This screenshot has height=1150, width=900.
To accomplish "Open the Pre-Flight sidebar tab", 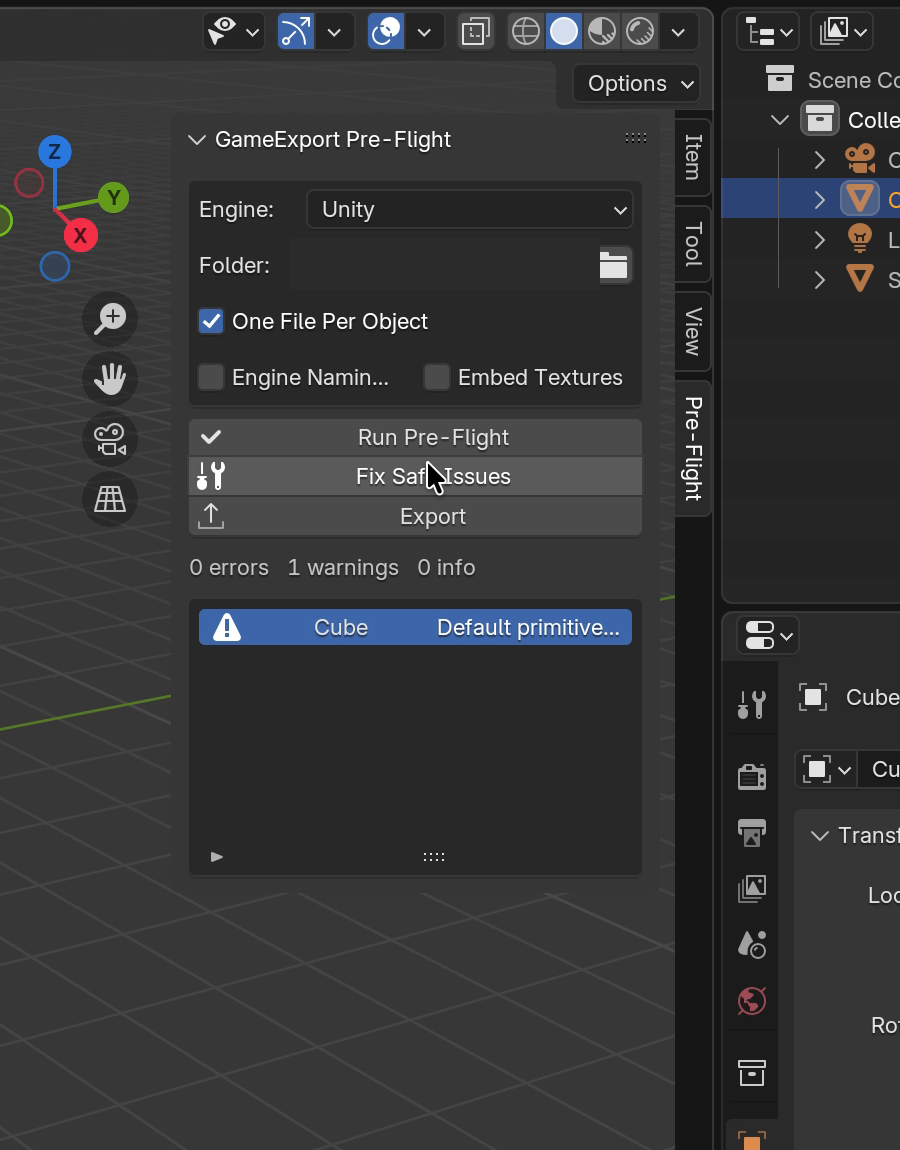I will (x=692, y=449).
